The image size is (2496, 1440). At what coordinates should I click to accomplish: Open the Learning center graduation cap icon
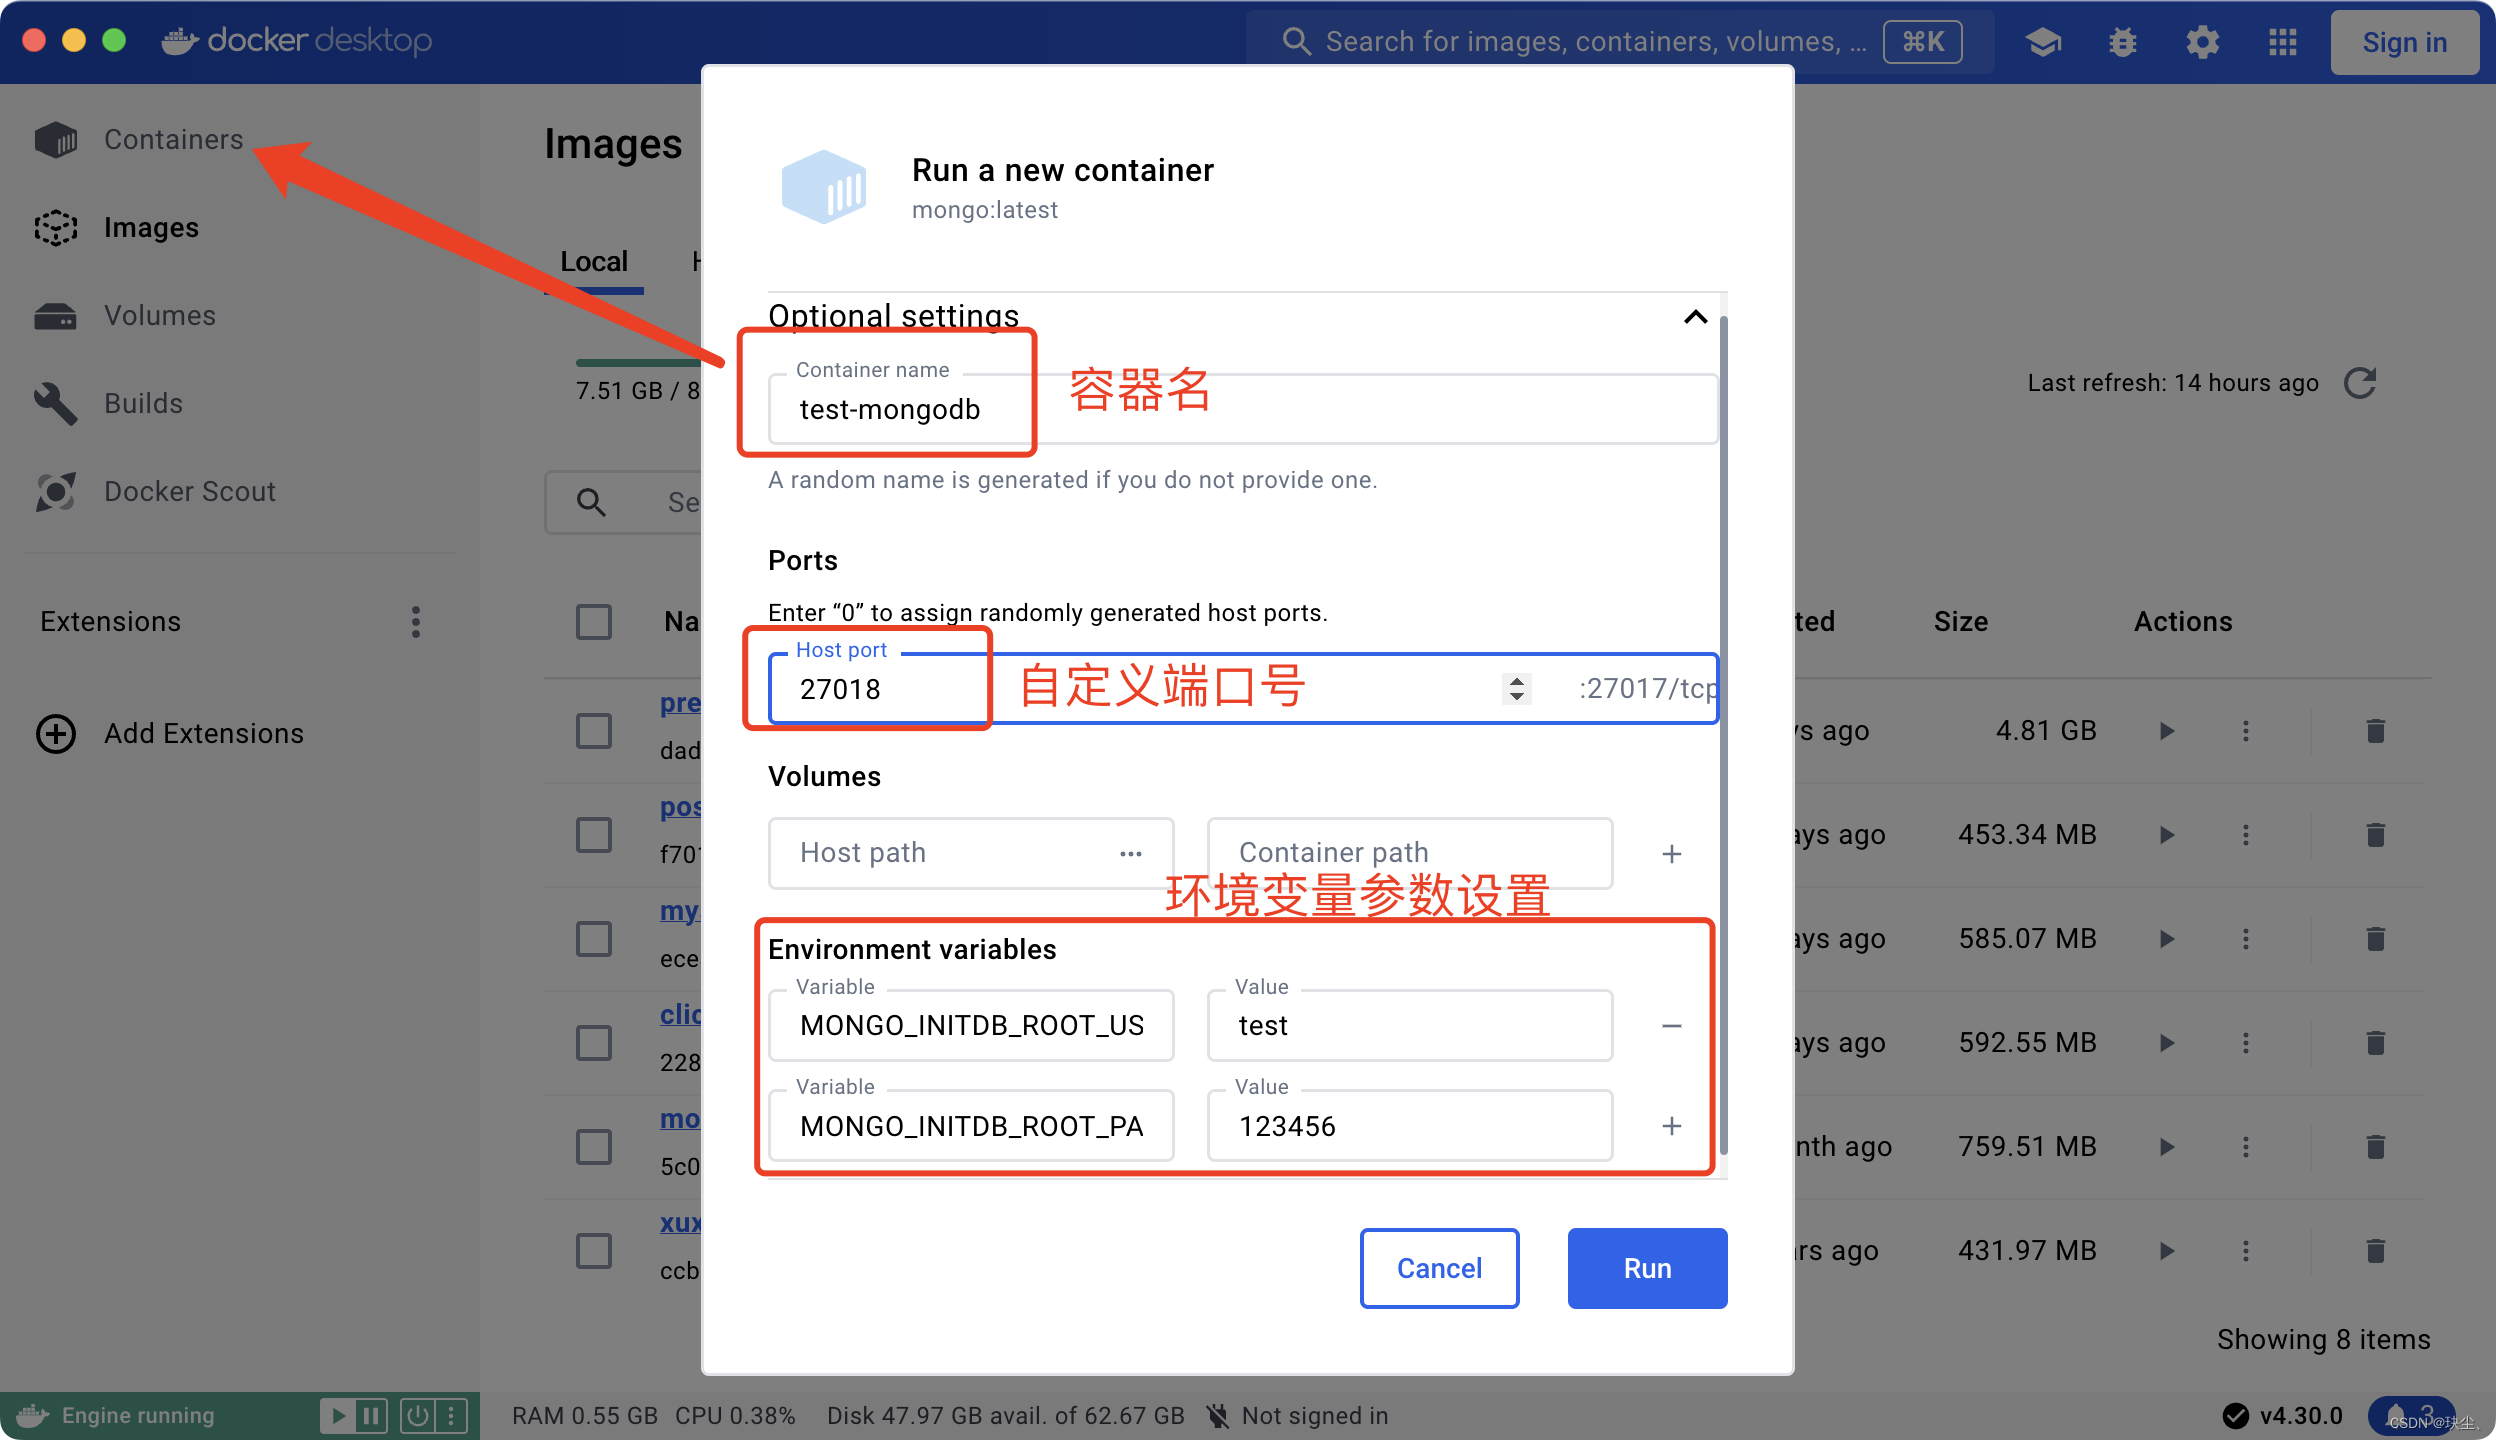[2044, 42]
